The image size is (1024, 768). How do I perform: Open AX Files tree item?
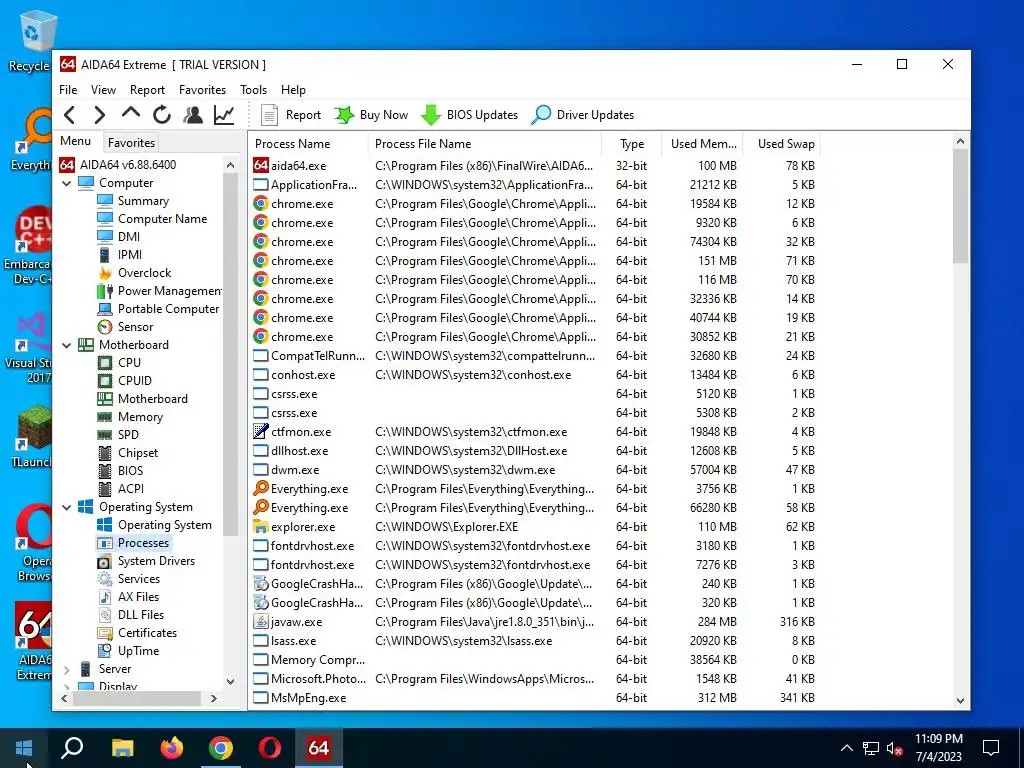click(x=128, y=597)
